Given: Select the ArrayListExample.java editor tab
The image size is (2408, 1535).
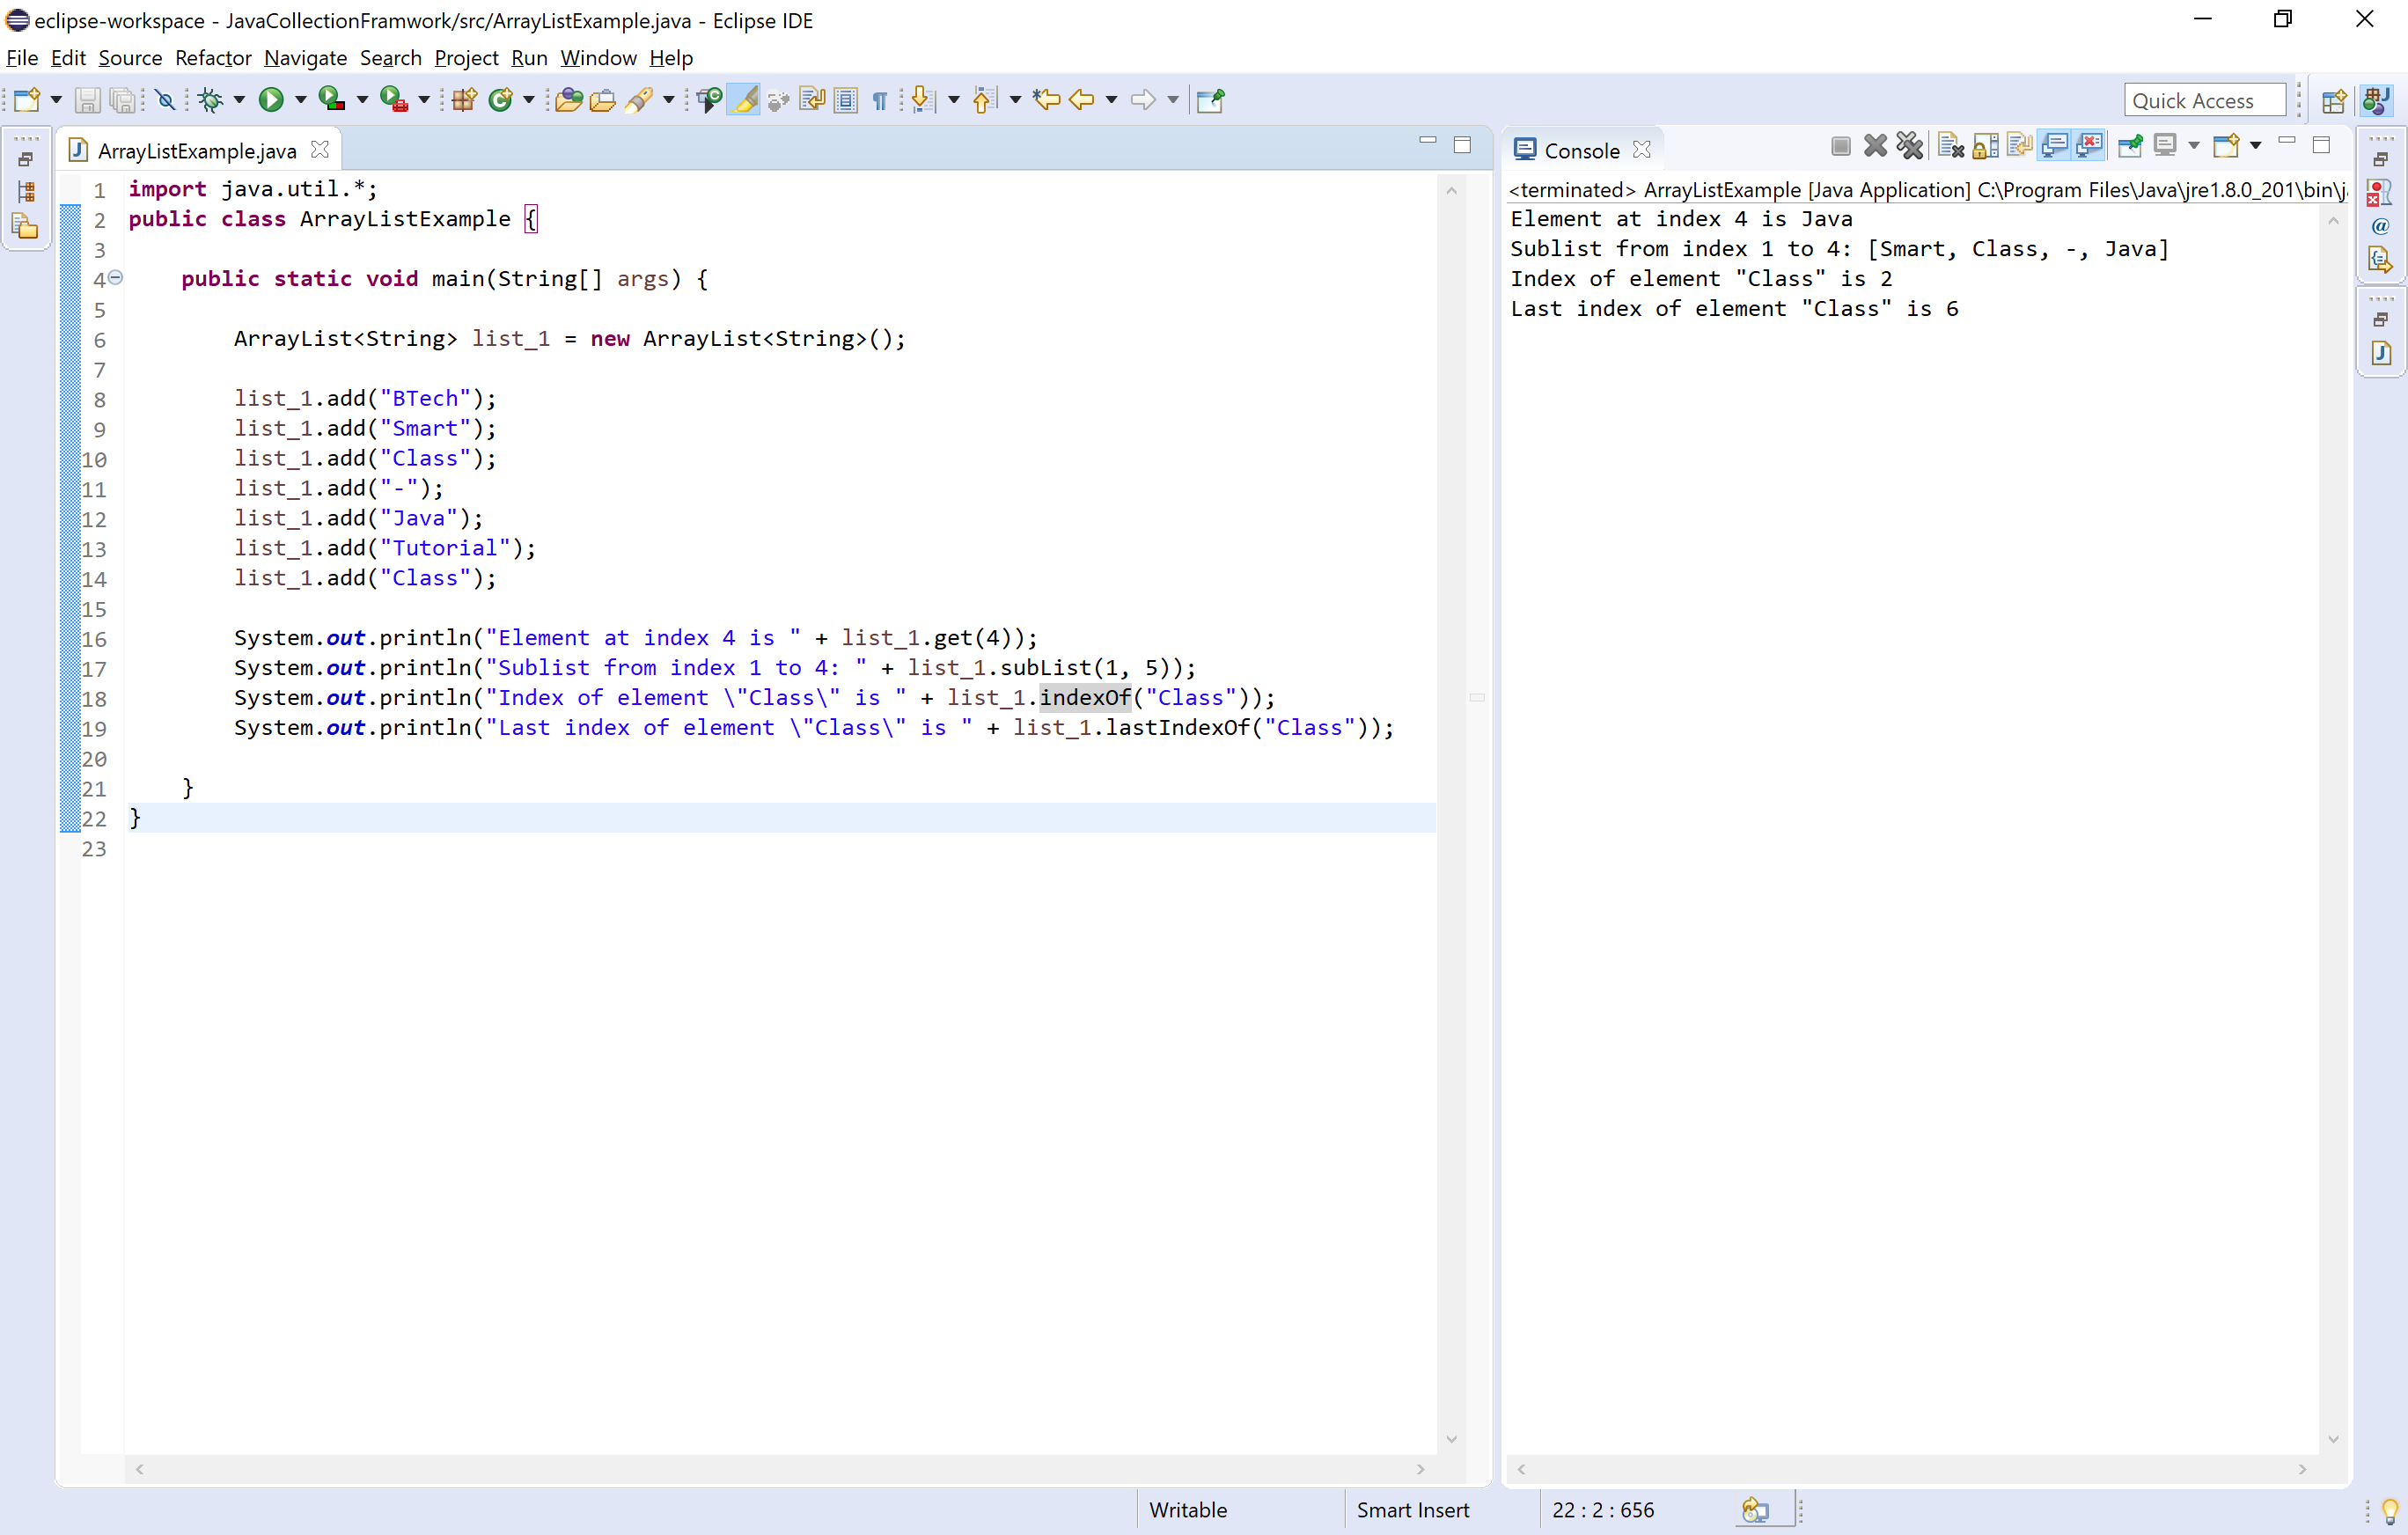Looking at the screenshot, I should 196,150.
